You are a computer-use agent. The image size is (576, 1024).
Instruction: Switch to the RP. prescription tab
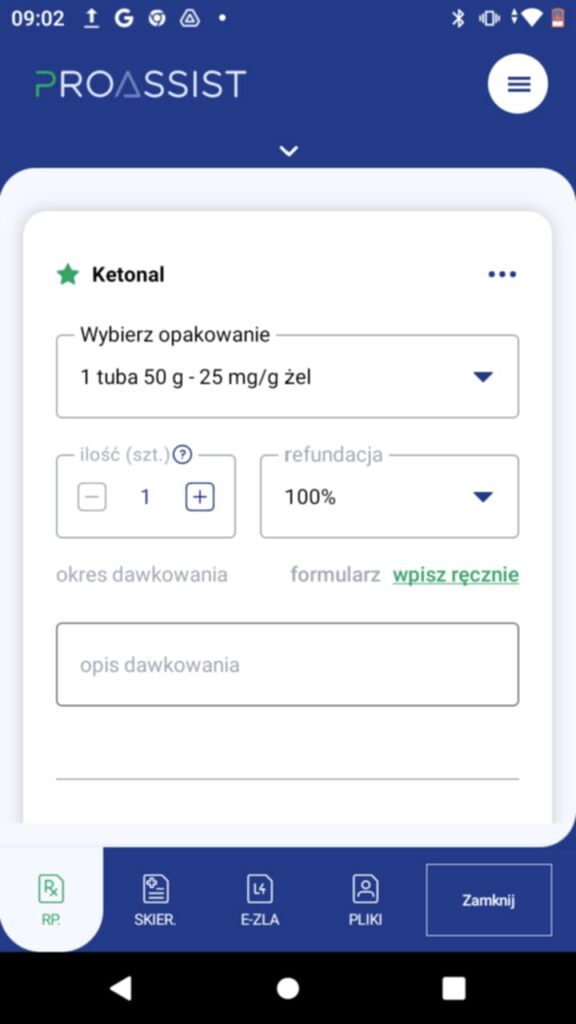point(51,900)
